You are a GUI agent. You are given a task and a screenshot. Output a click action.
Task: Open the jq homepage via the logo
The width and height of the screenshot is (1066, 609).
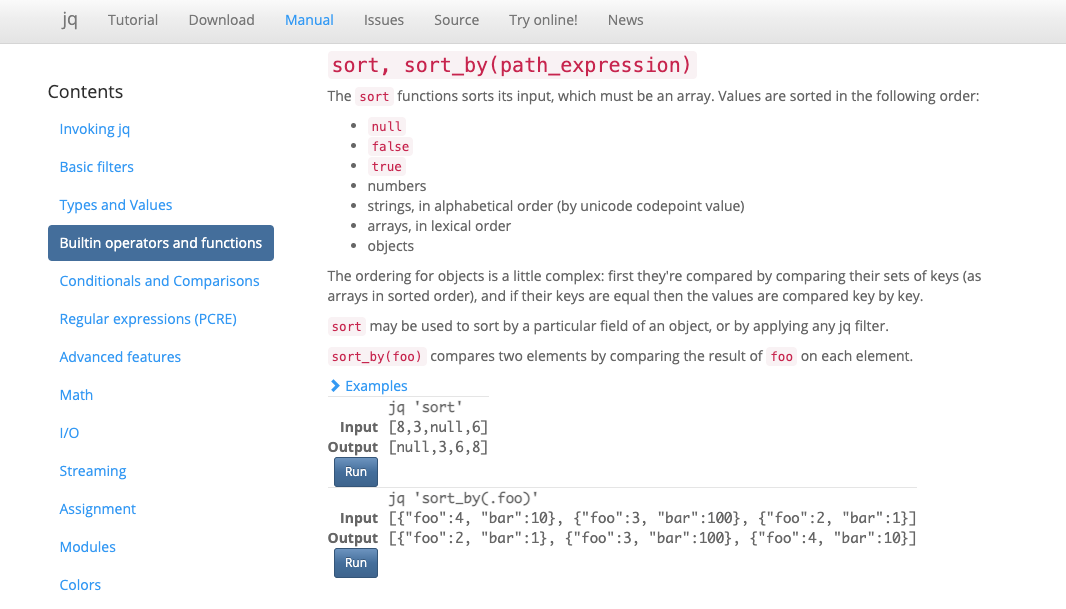pyautogui.click(x=69, y=20)
